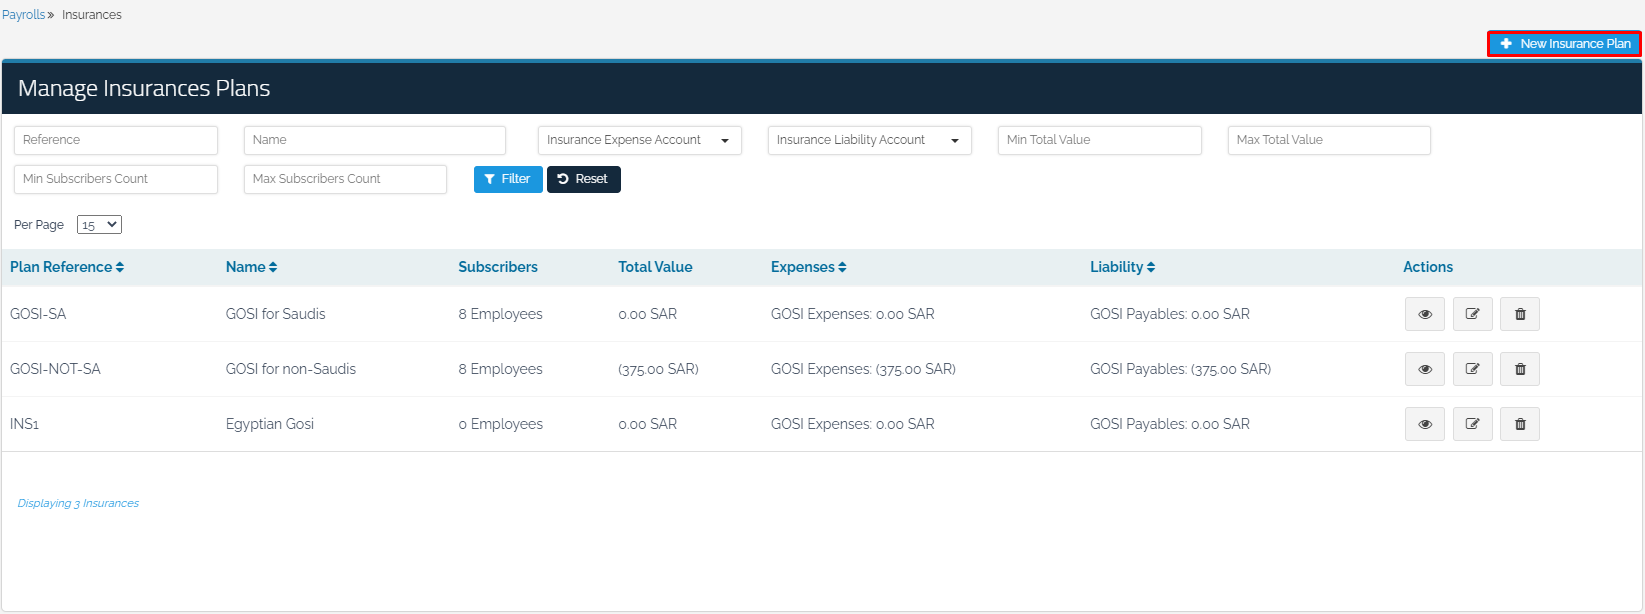The image size is (1645, 614).
Task: Delete the GOSI-NOT-SA plan using trash icon
Action: 1519,369
